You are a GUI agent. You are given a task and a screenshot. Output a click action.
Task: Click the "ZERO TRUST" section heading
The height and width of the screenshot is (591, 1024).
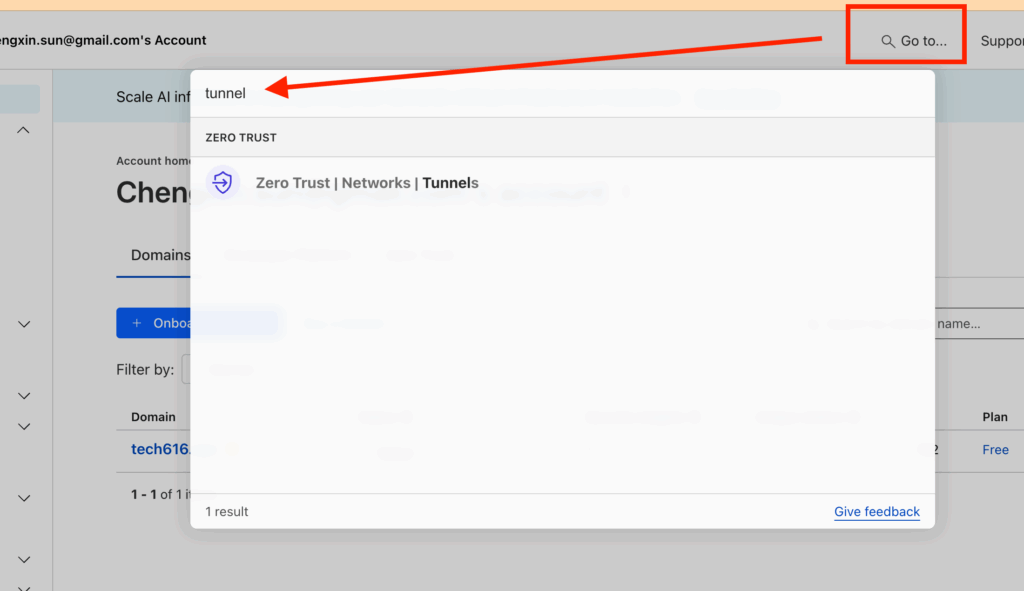[241, 138]
